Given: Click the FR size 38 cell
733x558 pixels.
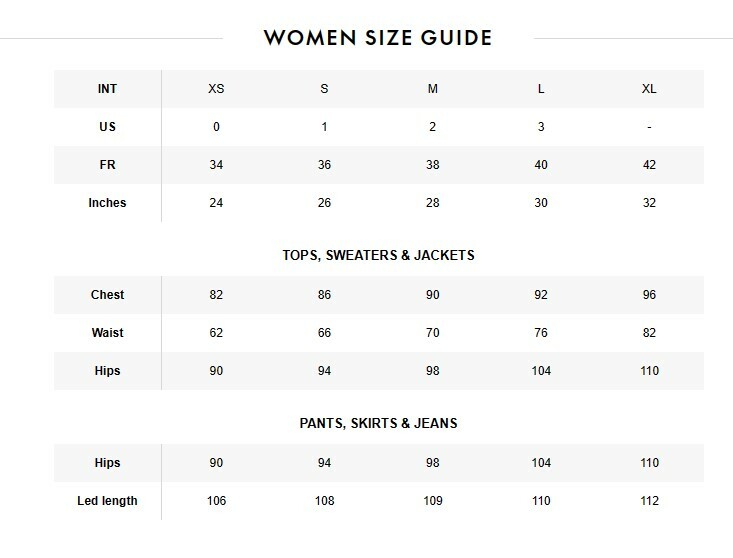Looking at the screenshot, I should (x=433, y=165).
